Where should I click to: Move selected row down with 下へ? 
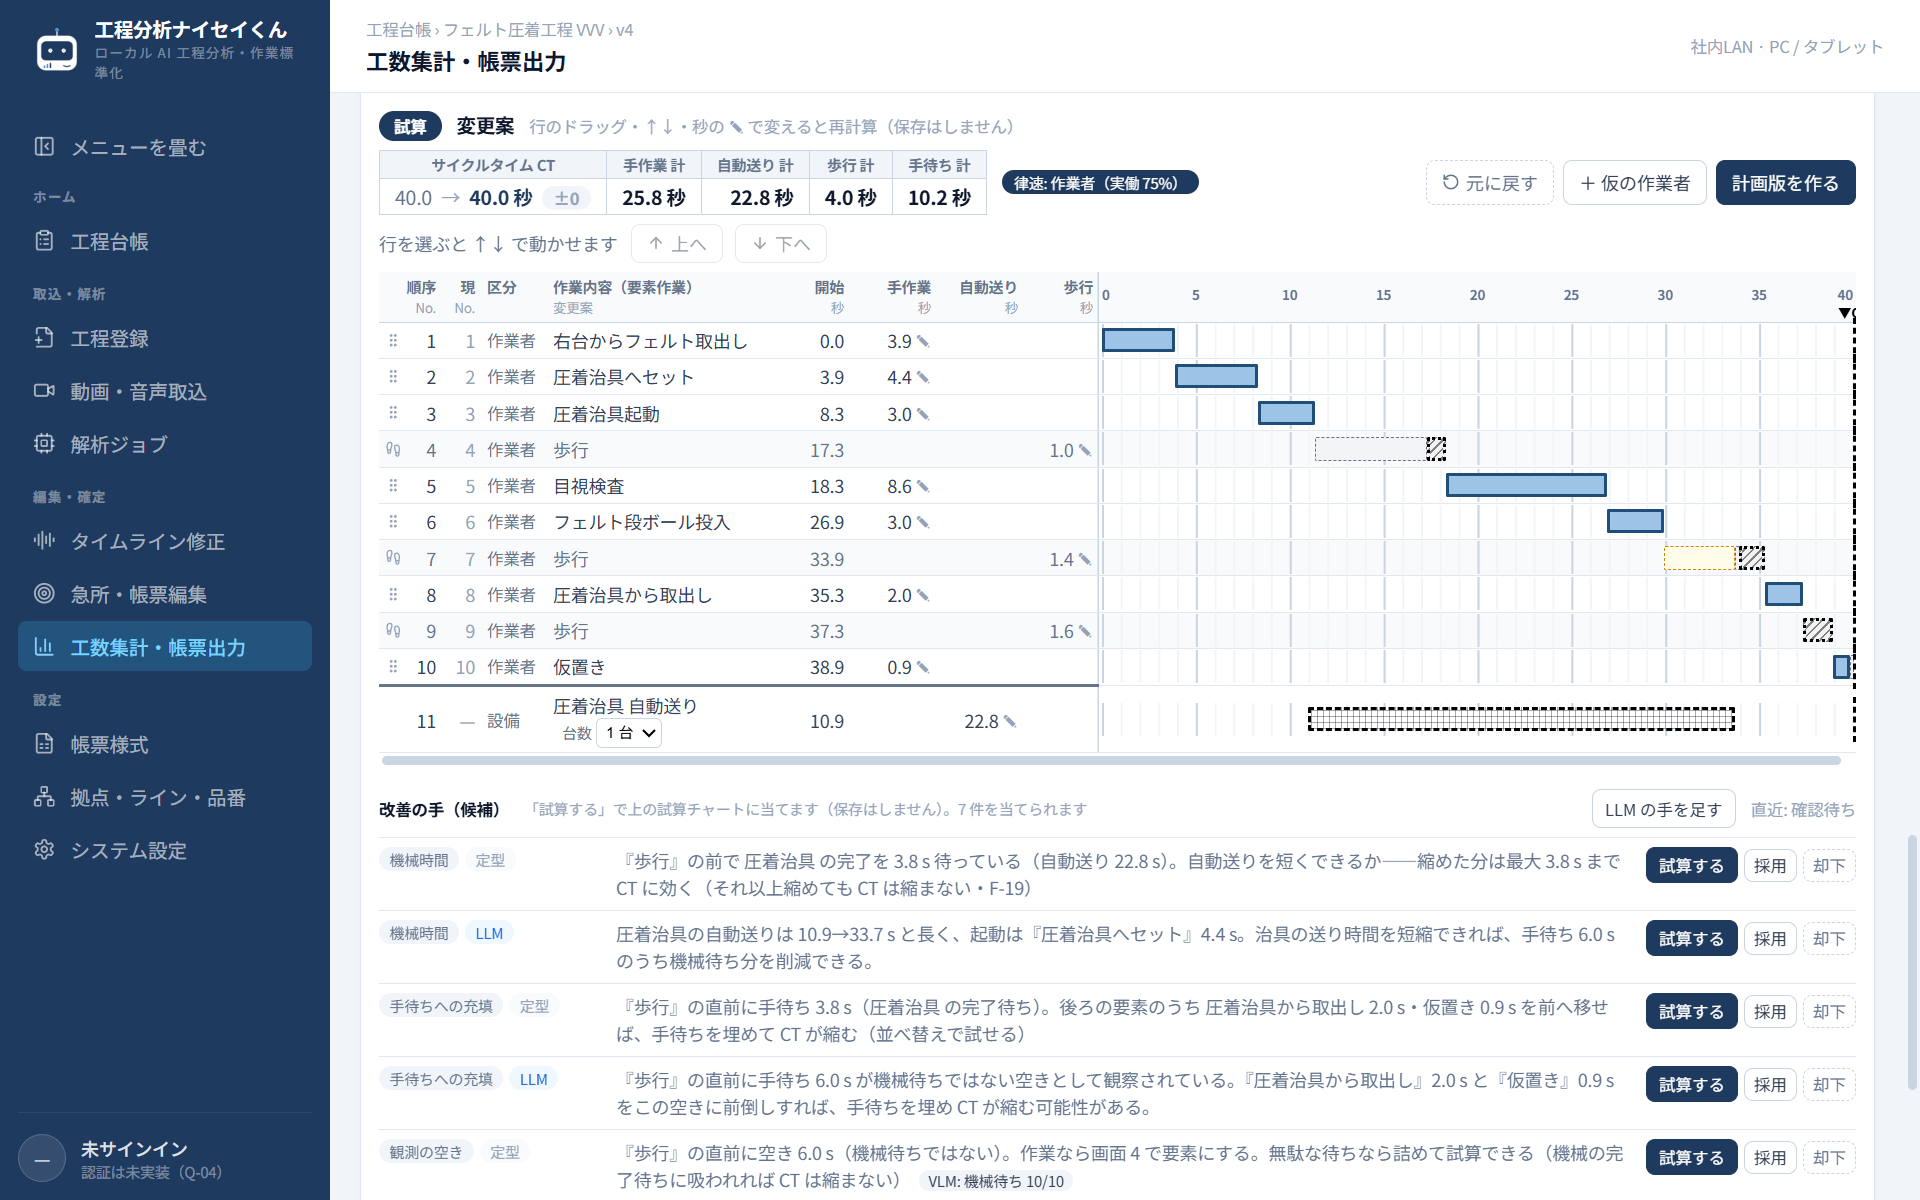pos(781,244)
